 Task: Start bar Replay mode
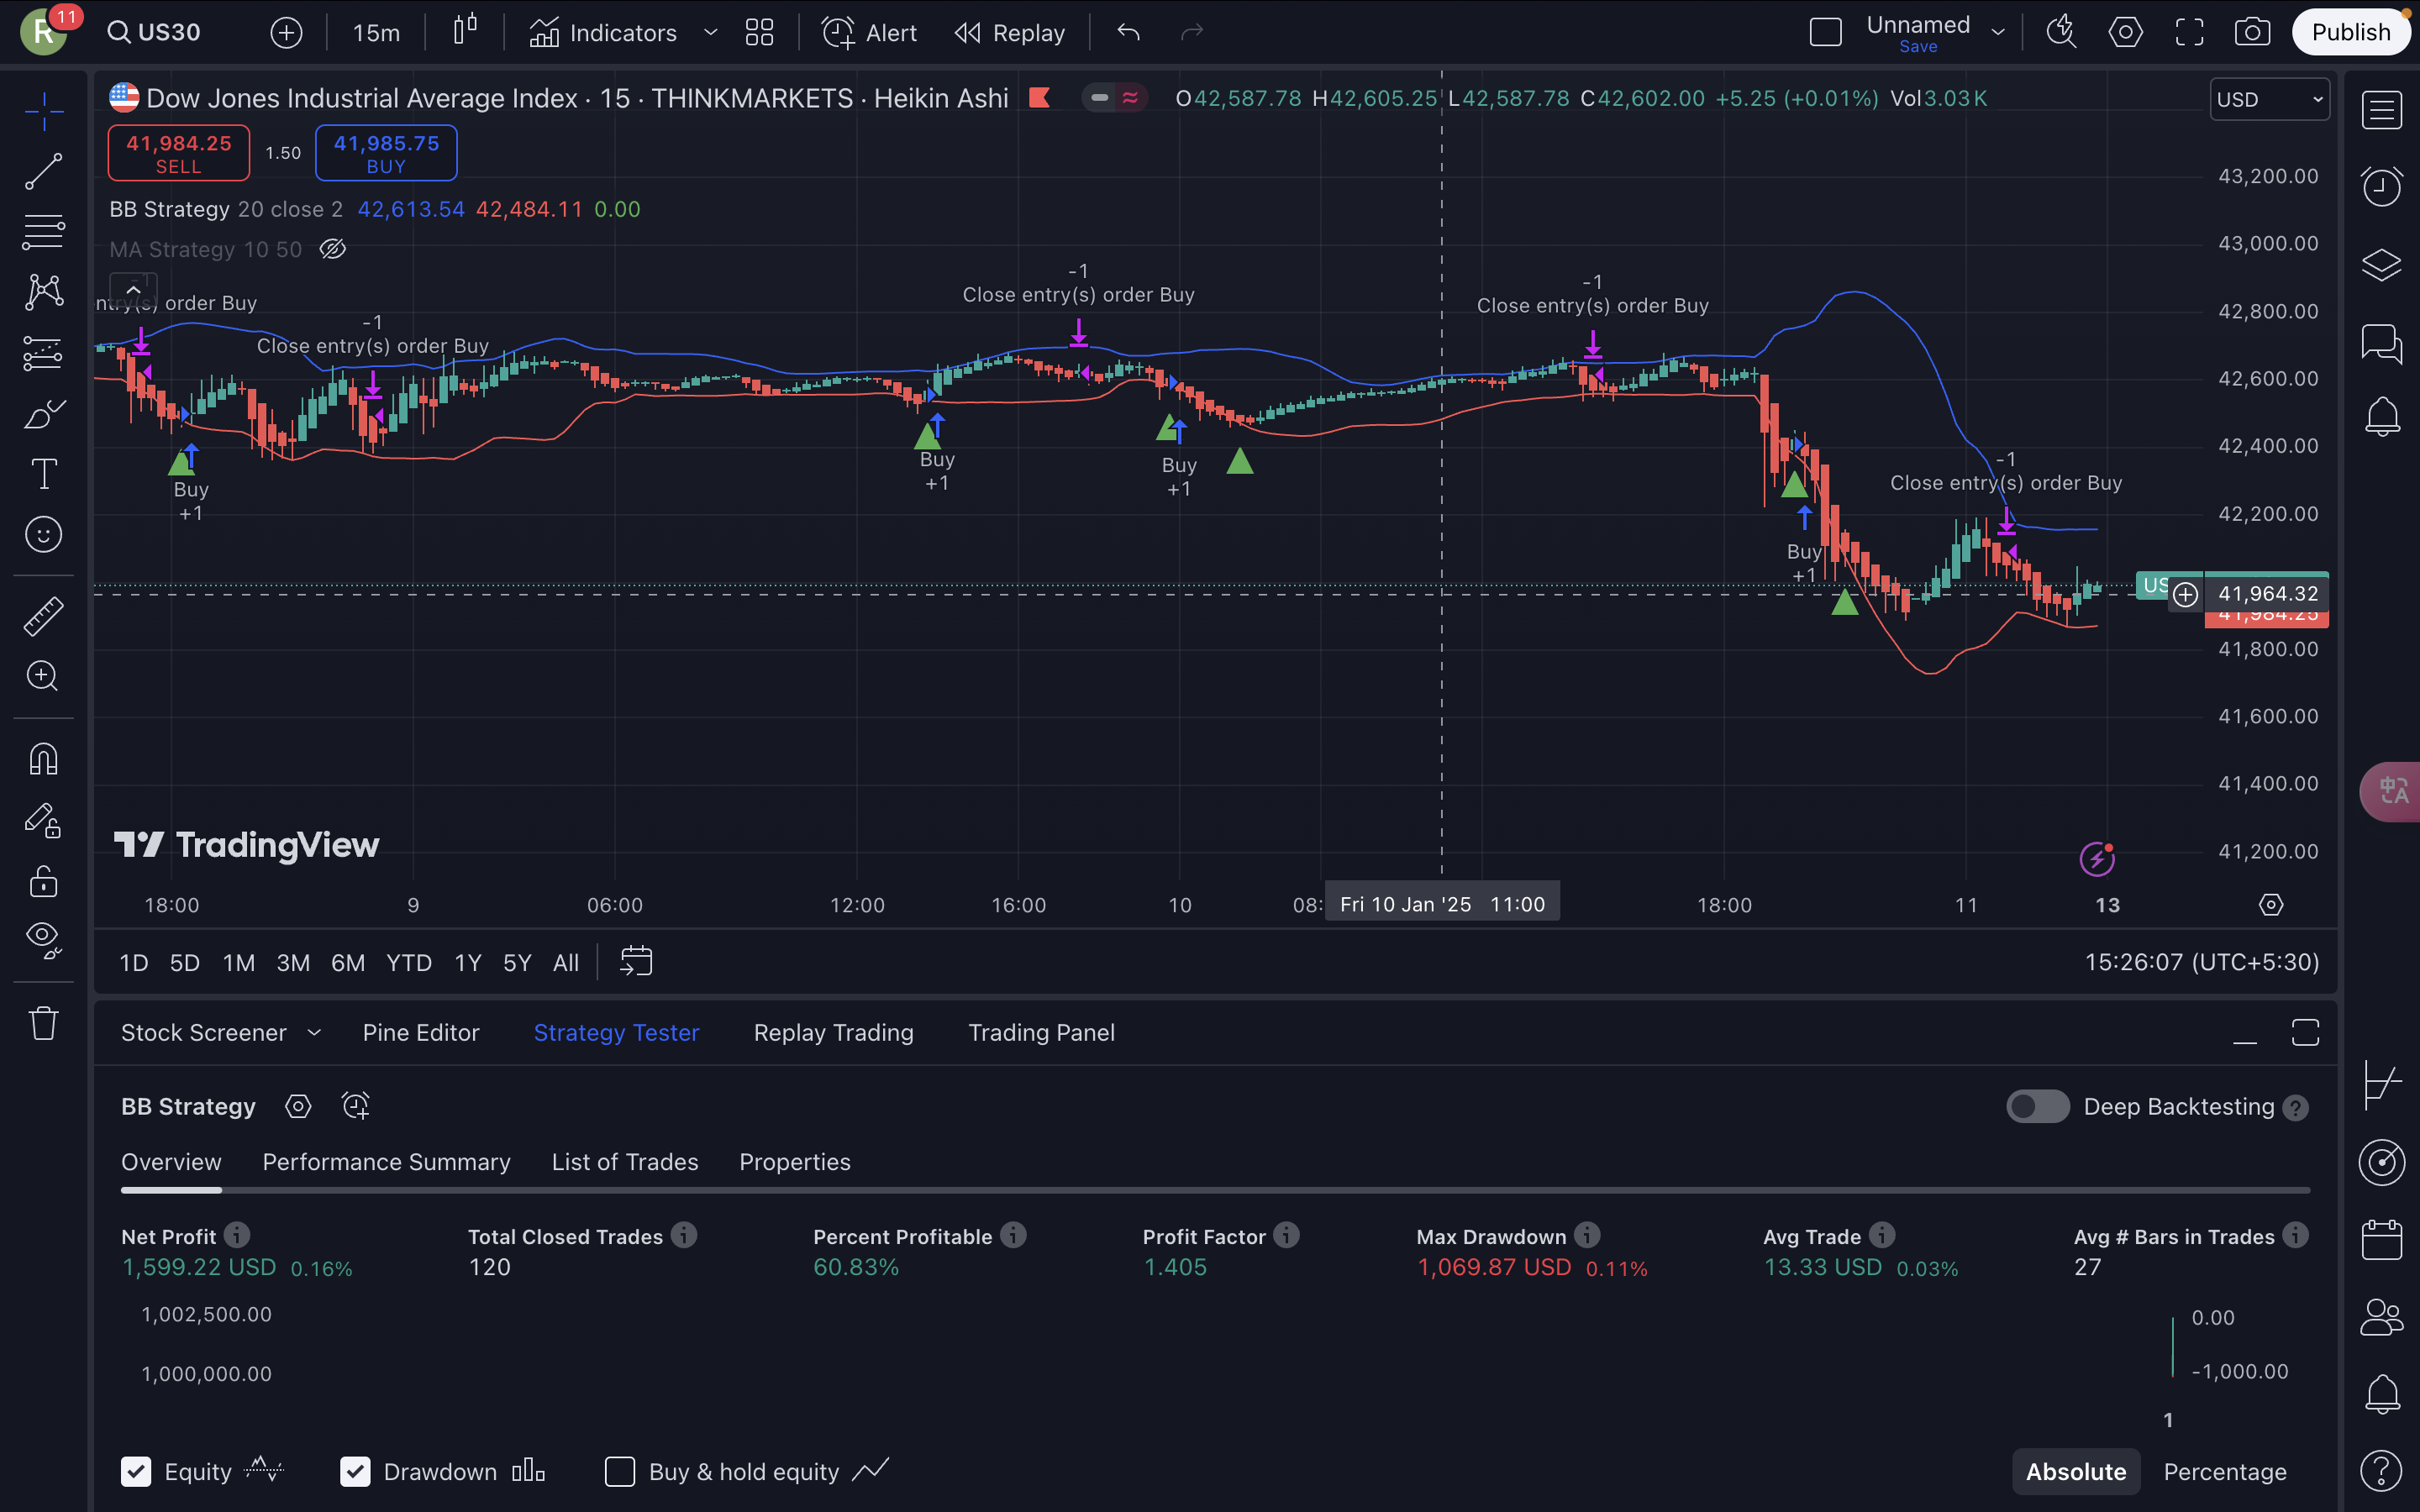click(x=1010, y=32)
